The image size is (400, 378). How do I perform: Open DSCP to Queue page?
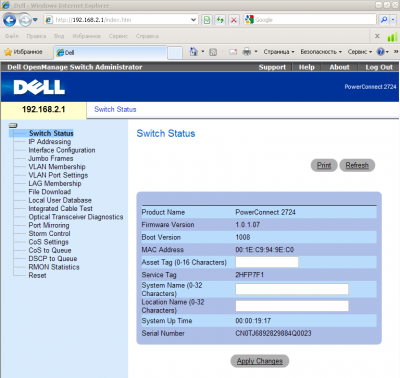(x=53, y=258)
